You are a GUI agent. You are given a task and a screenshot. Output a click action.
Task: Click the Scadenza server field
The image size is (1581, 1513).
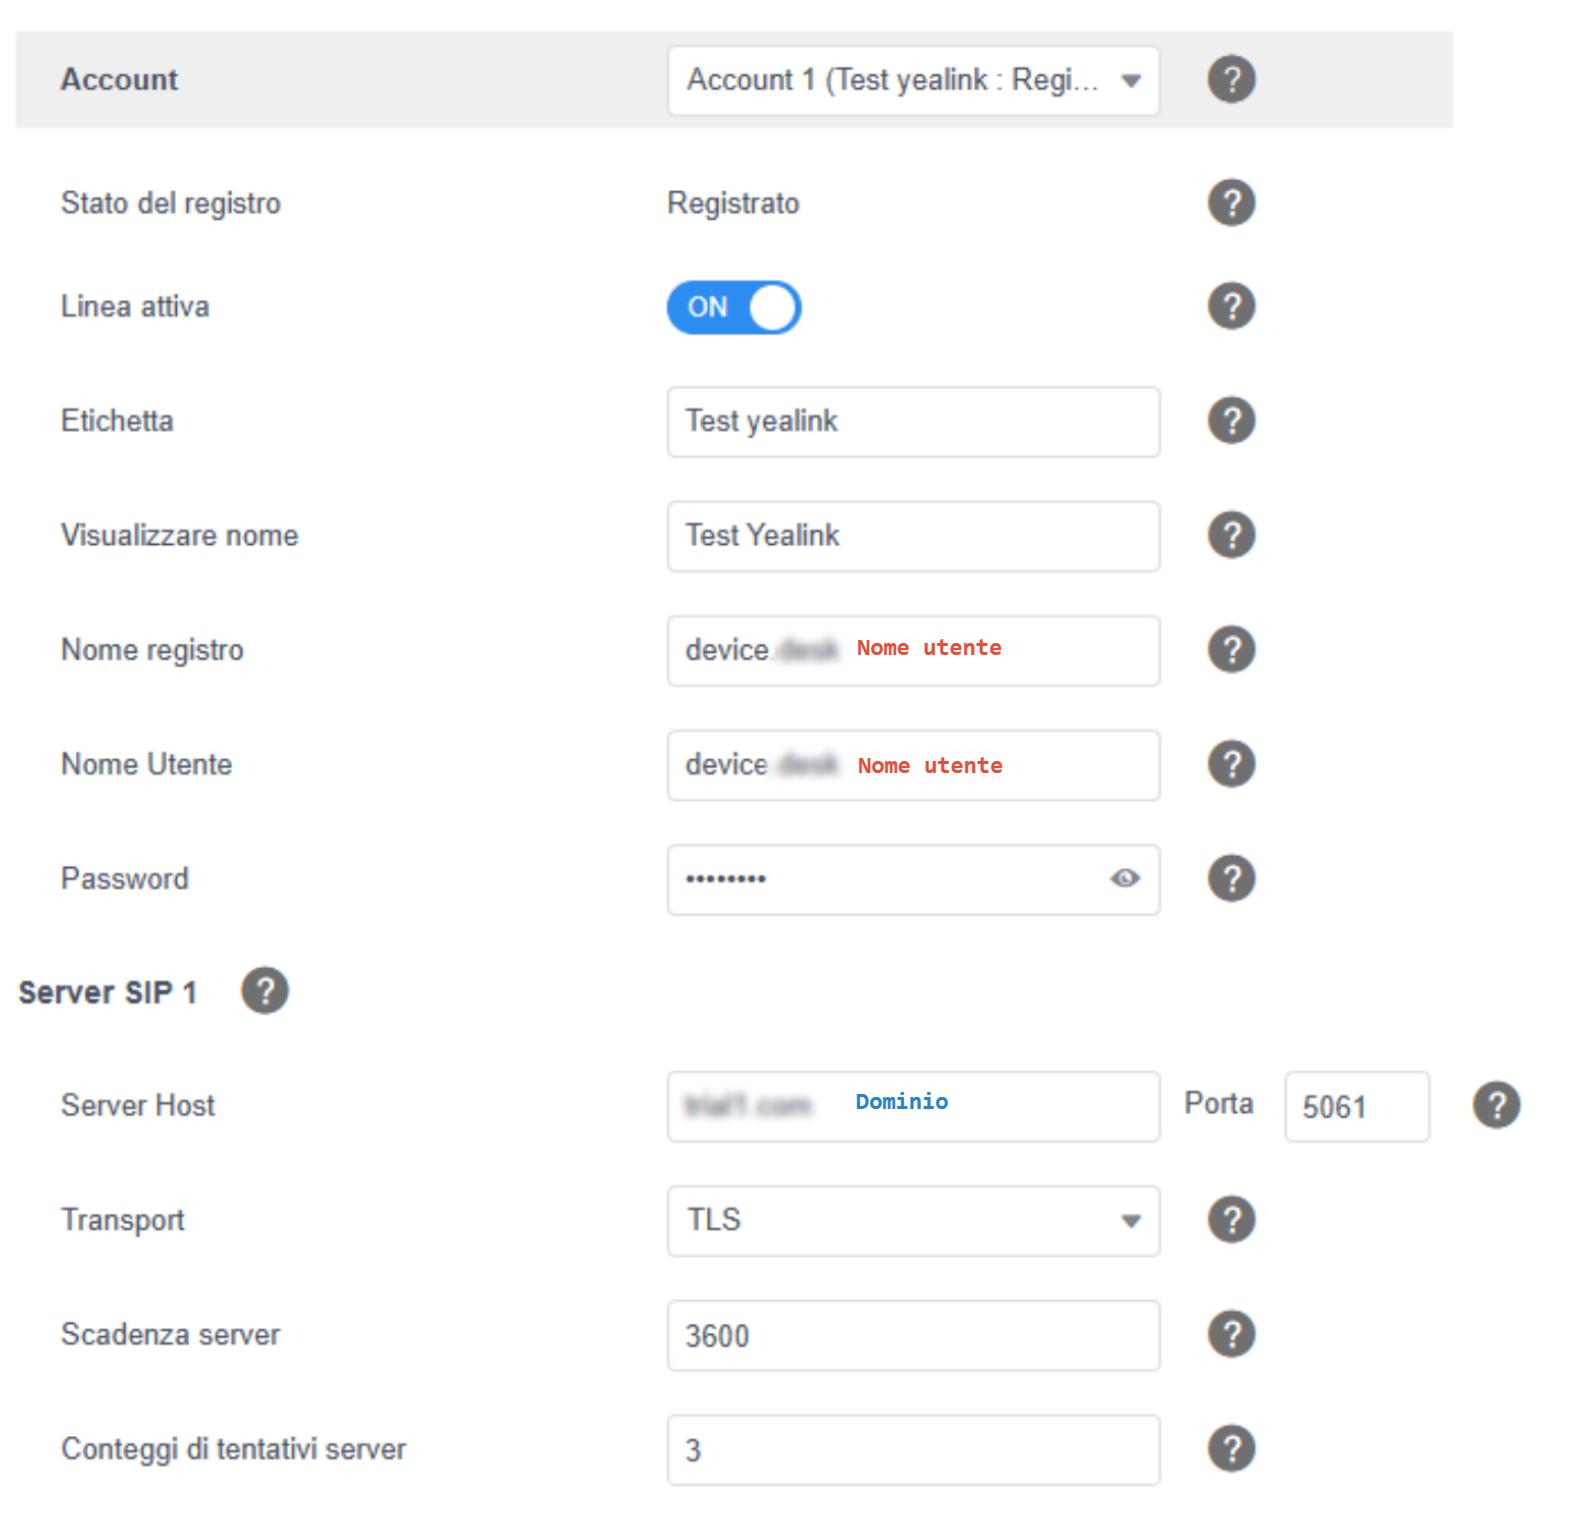(x=913, y=1336)
